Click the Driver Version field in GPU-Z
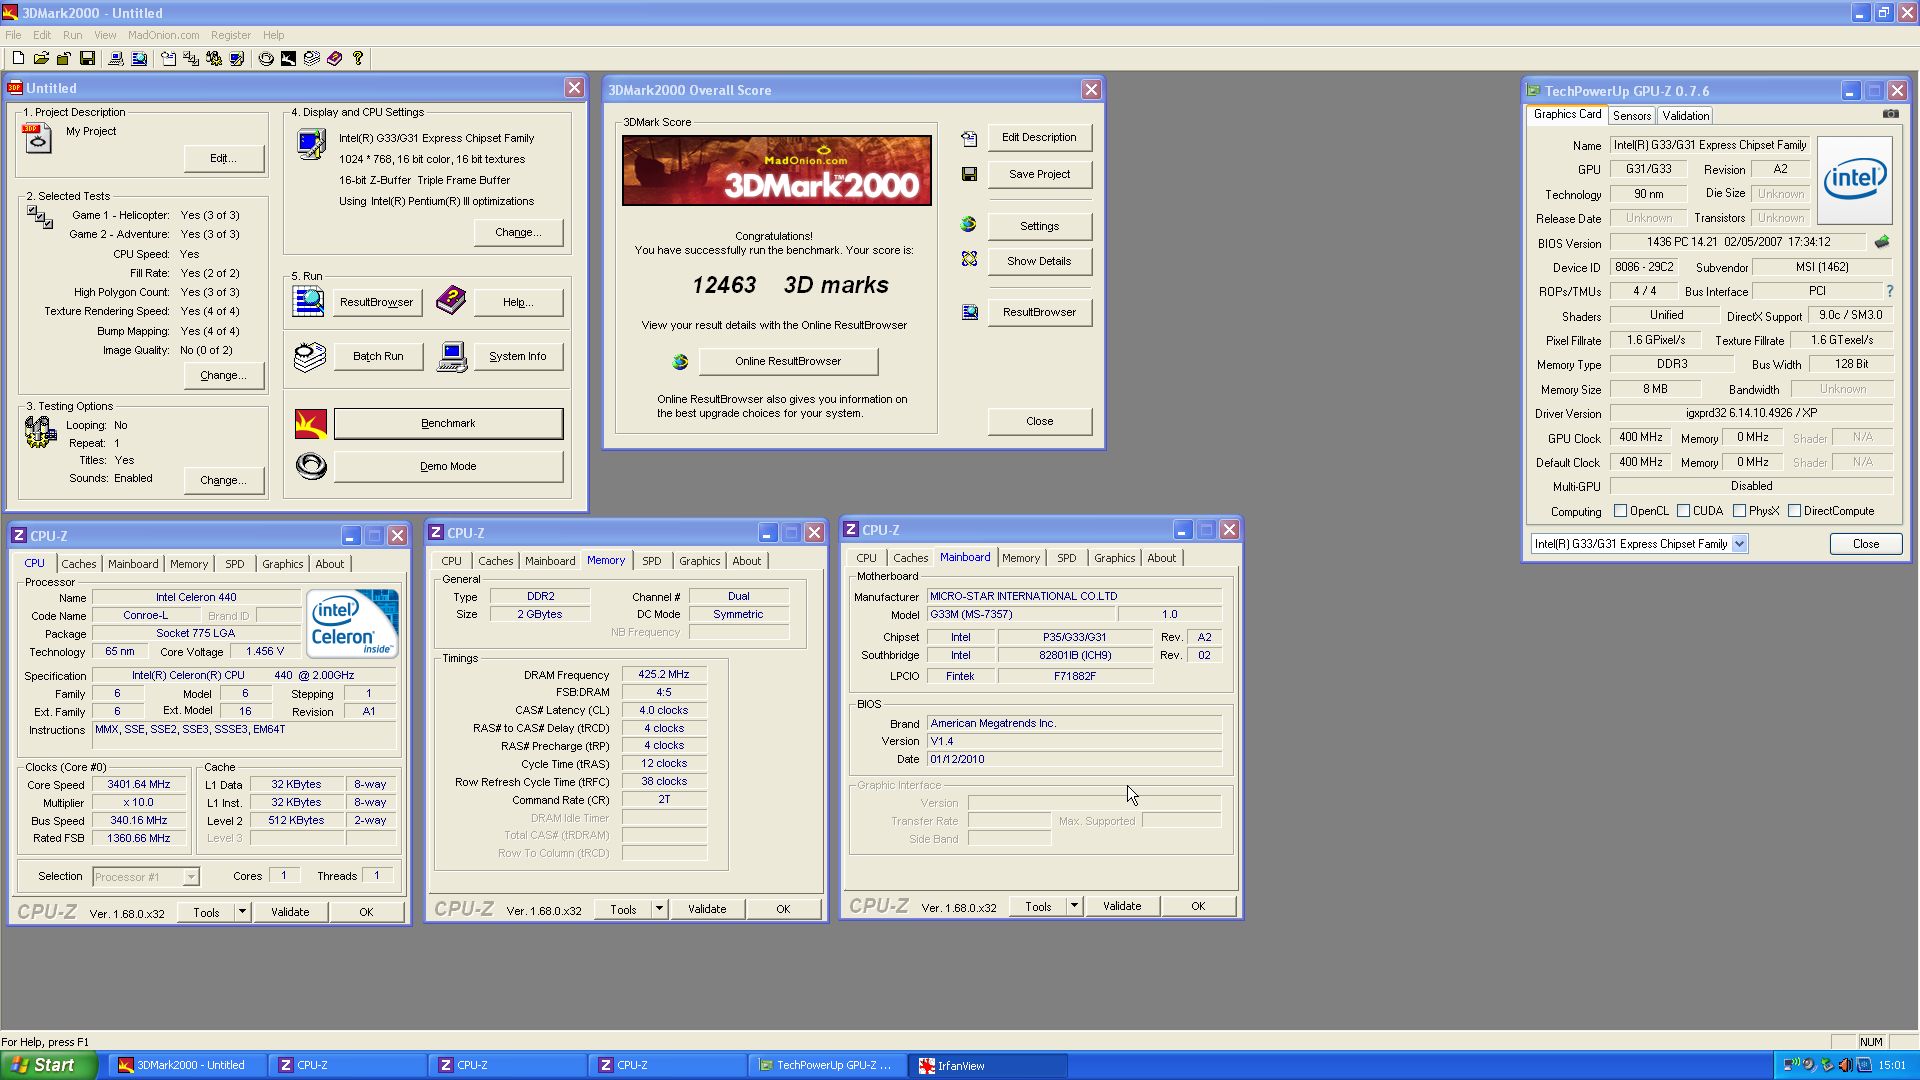This screenshot has height=1080, width=1920. point(1751,413)
